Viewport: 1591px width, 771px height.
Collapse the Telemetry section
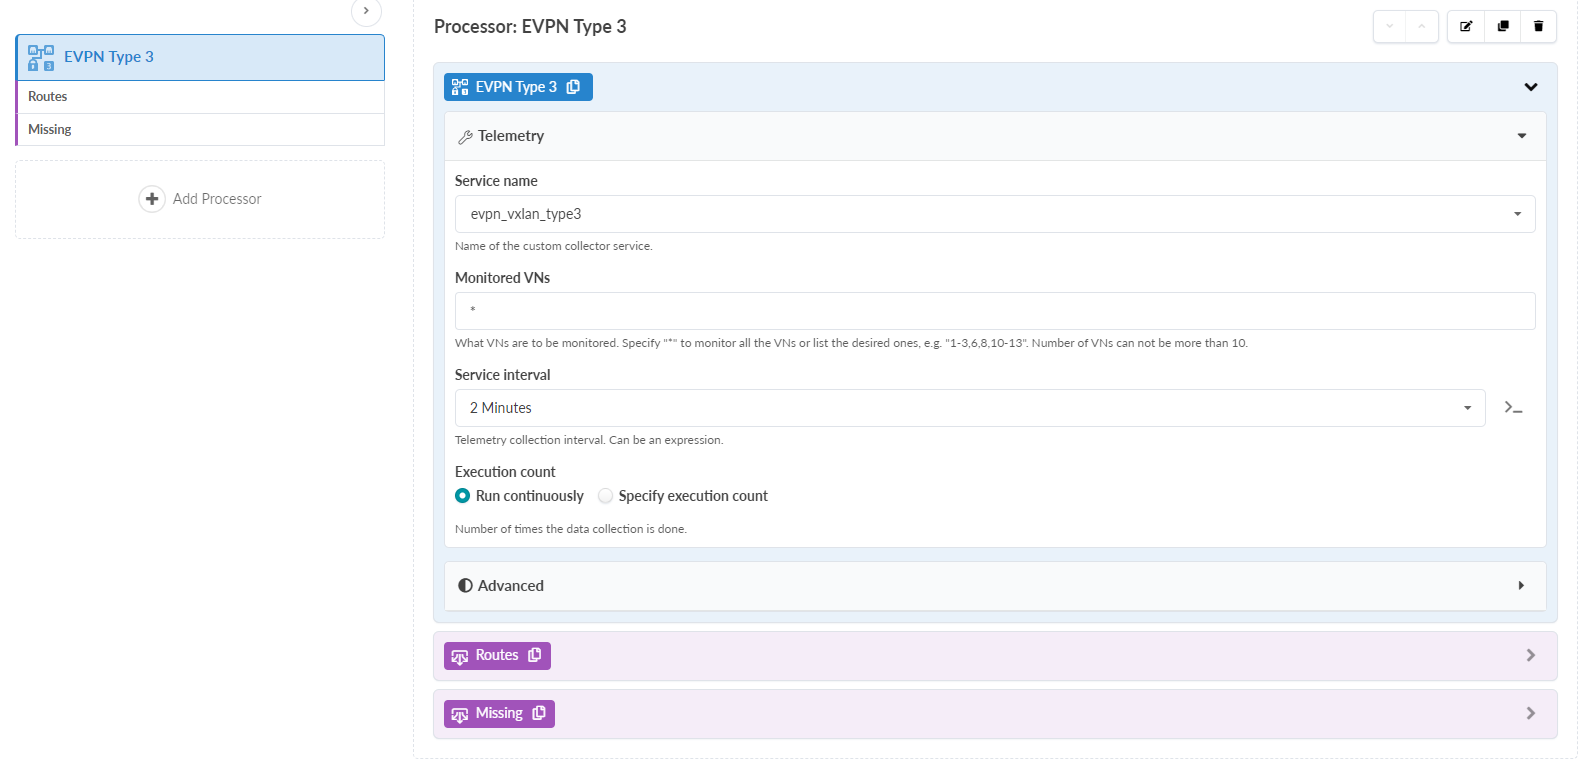pos(1522,136)
